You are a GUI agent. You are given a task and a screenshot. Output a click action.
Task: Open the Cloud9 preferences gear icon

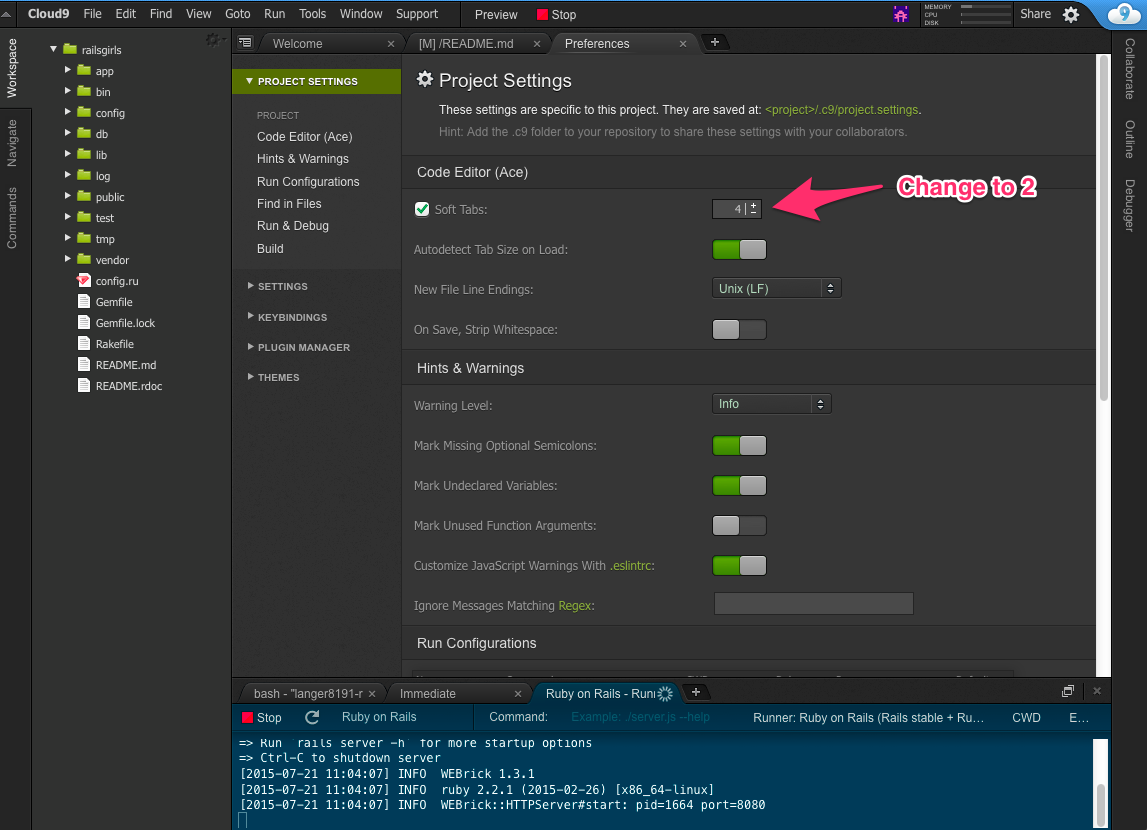coord(1071,15)
